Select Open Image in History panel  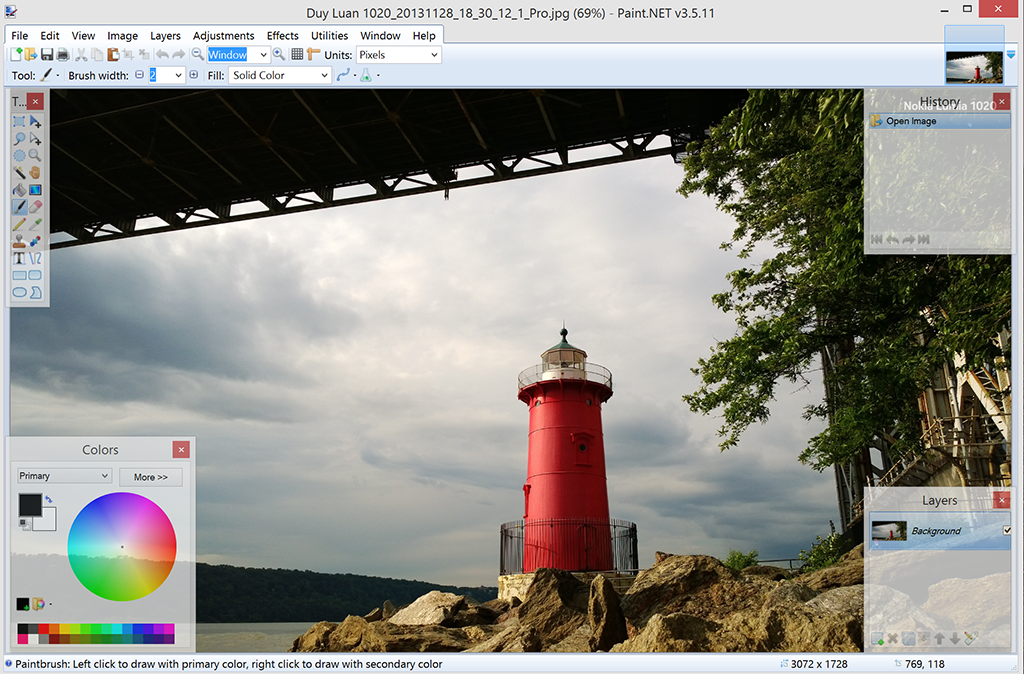[910, 121]
